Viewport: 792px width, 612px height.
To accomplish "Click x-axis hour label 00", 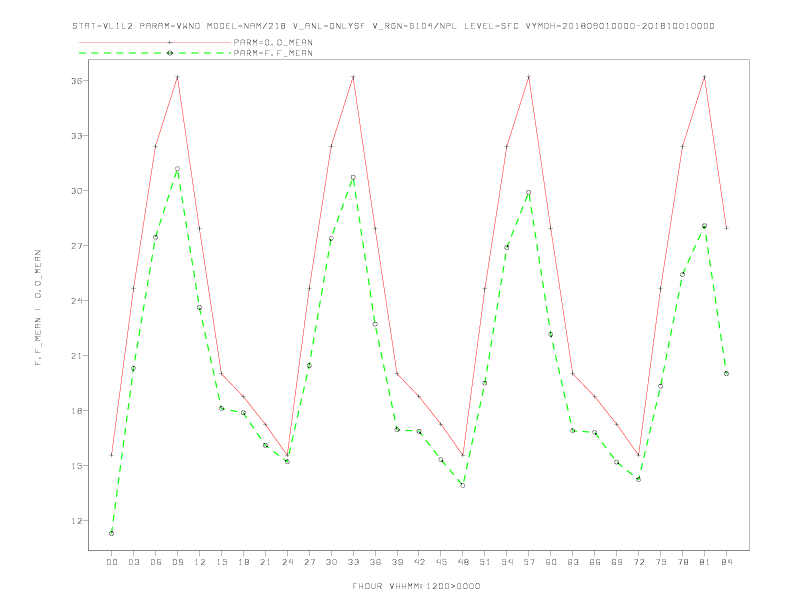I will click(112, 562).
